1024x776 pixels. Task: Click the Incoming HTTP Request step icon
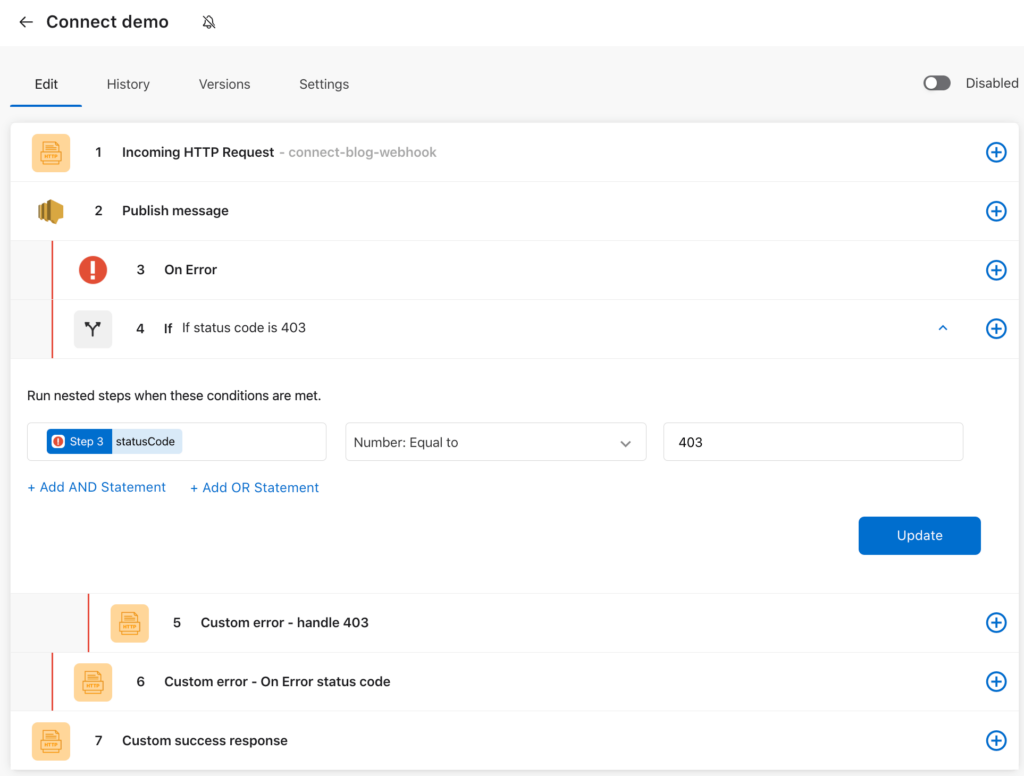tap(51, 153)
